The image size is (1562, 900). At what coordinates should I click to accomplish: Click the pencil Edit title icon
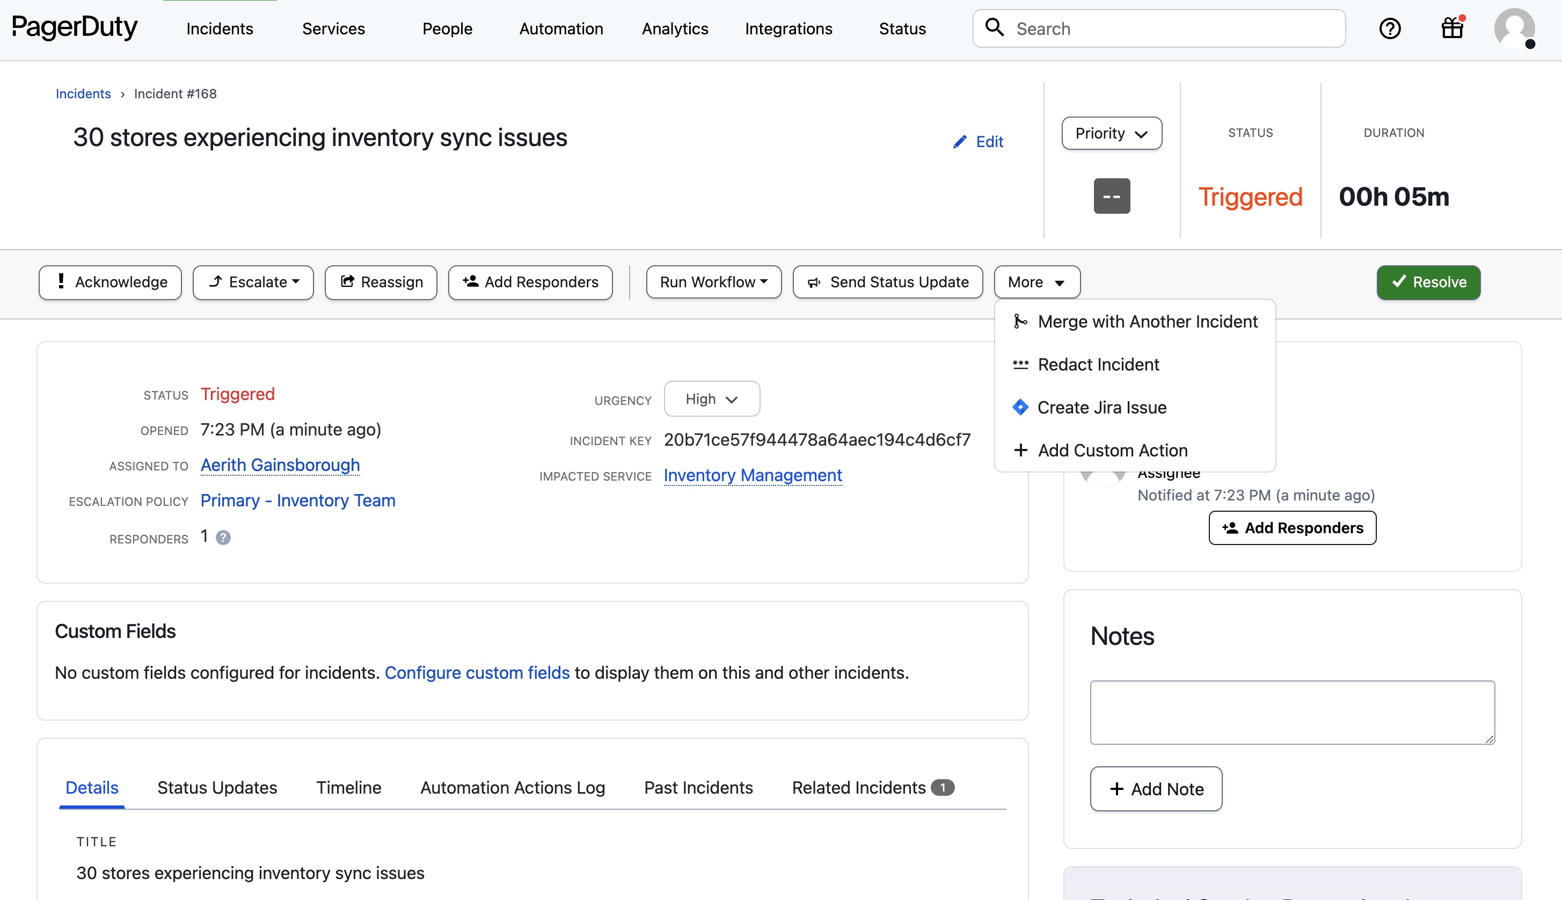[x=960, y=142]
